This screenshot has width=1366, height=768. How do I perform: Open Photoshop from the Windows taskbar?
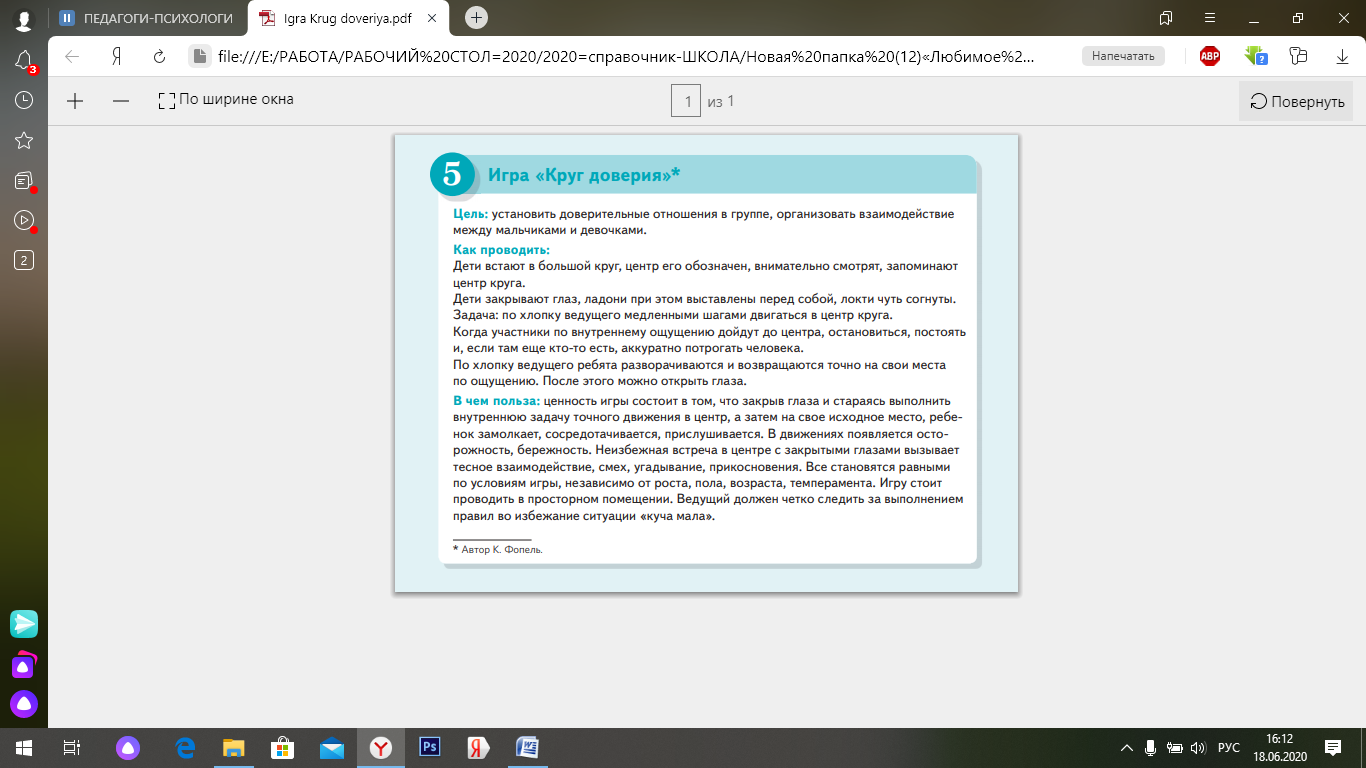[x=430, y=747]
